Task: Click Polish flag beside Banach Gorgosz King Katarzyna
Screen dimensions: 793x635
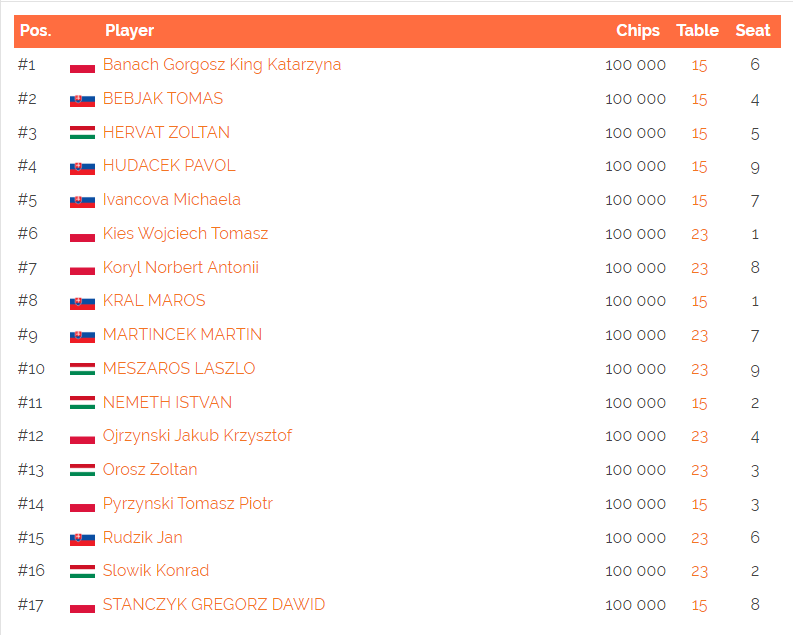Action: tap(82, 65)
